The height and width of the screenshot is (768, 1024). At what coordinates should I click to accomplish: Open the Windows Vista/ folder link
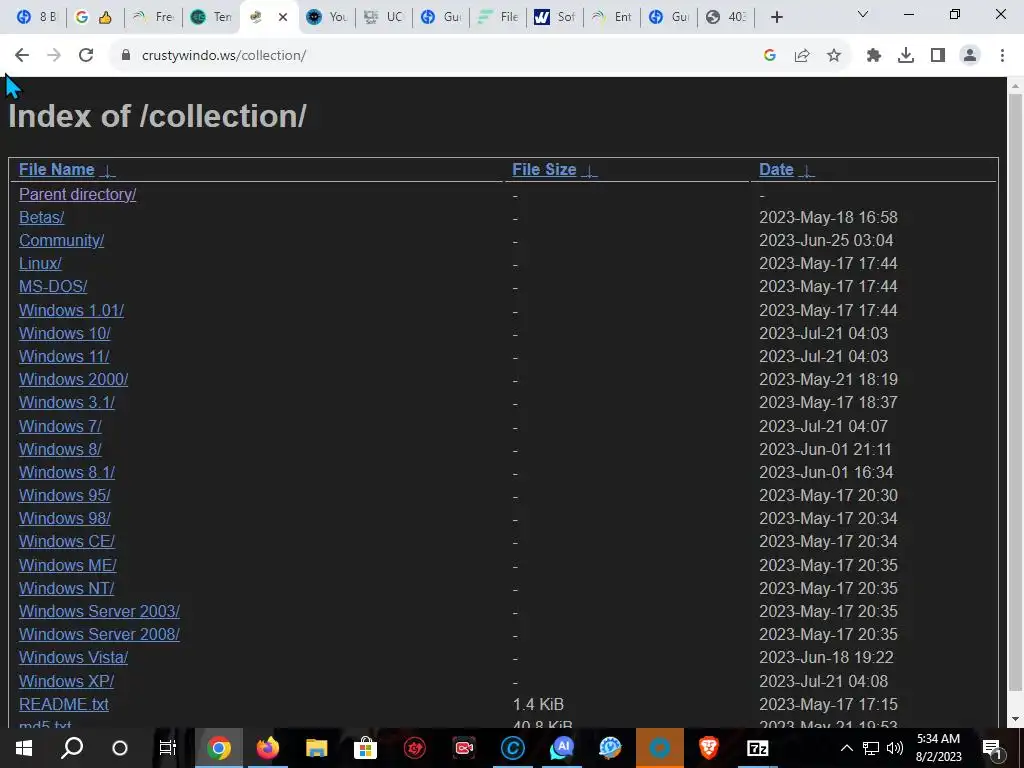pos(73,658)
